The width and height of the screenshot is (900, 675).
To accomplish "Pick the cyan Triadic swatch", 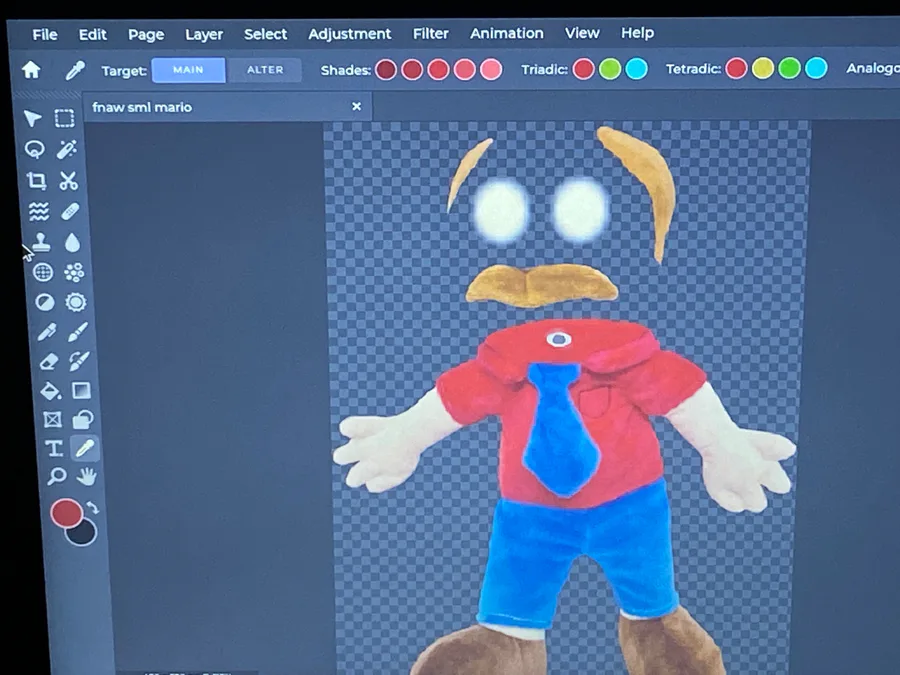I will point(637,69).
